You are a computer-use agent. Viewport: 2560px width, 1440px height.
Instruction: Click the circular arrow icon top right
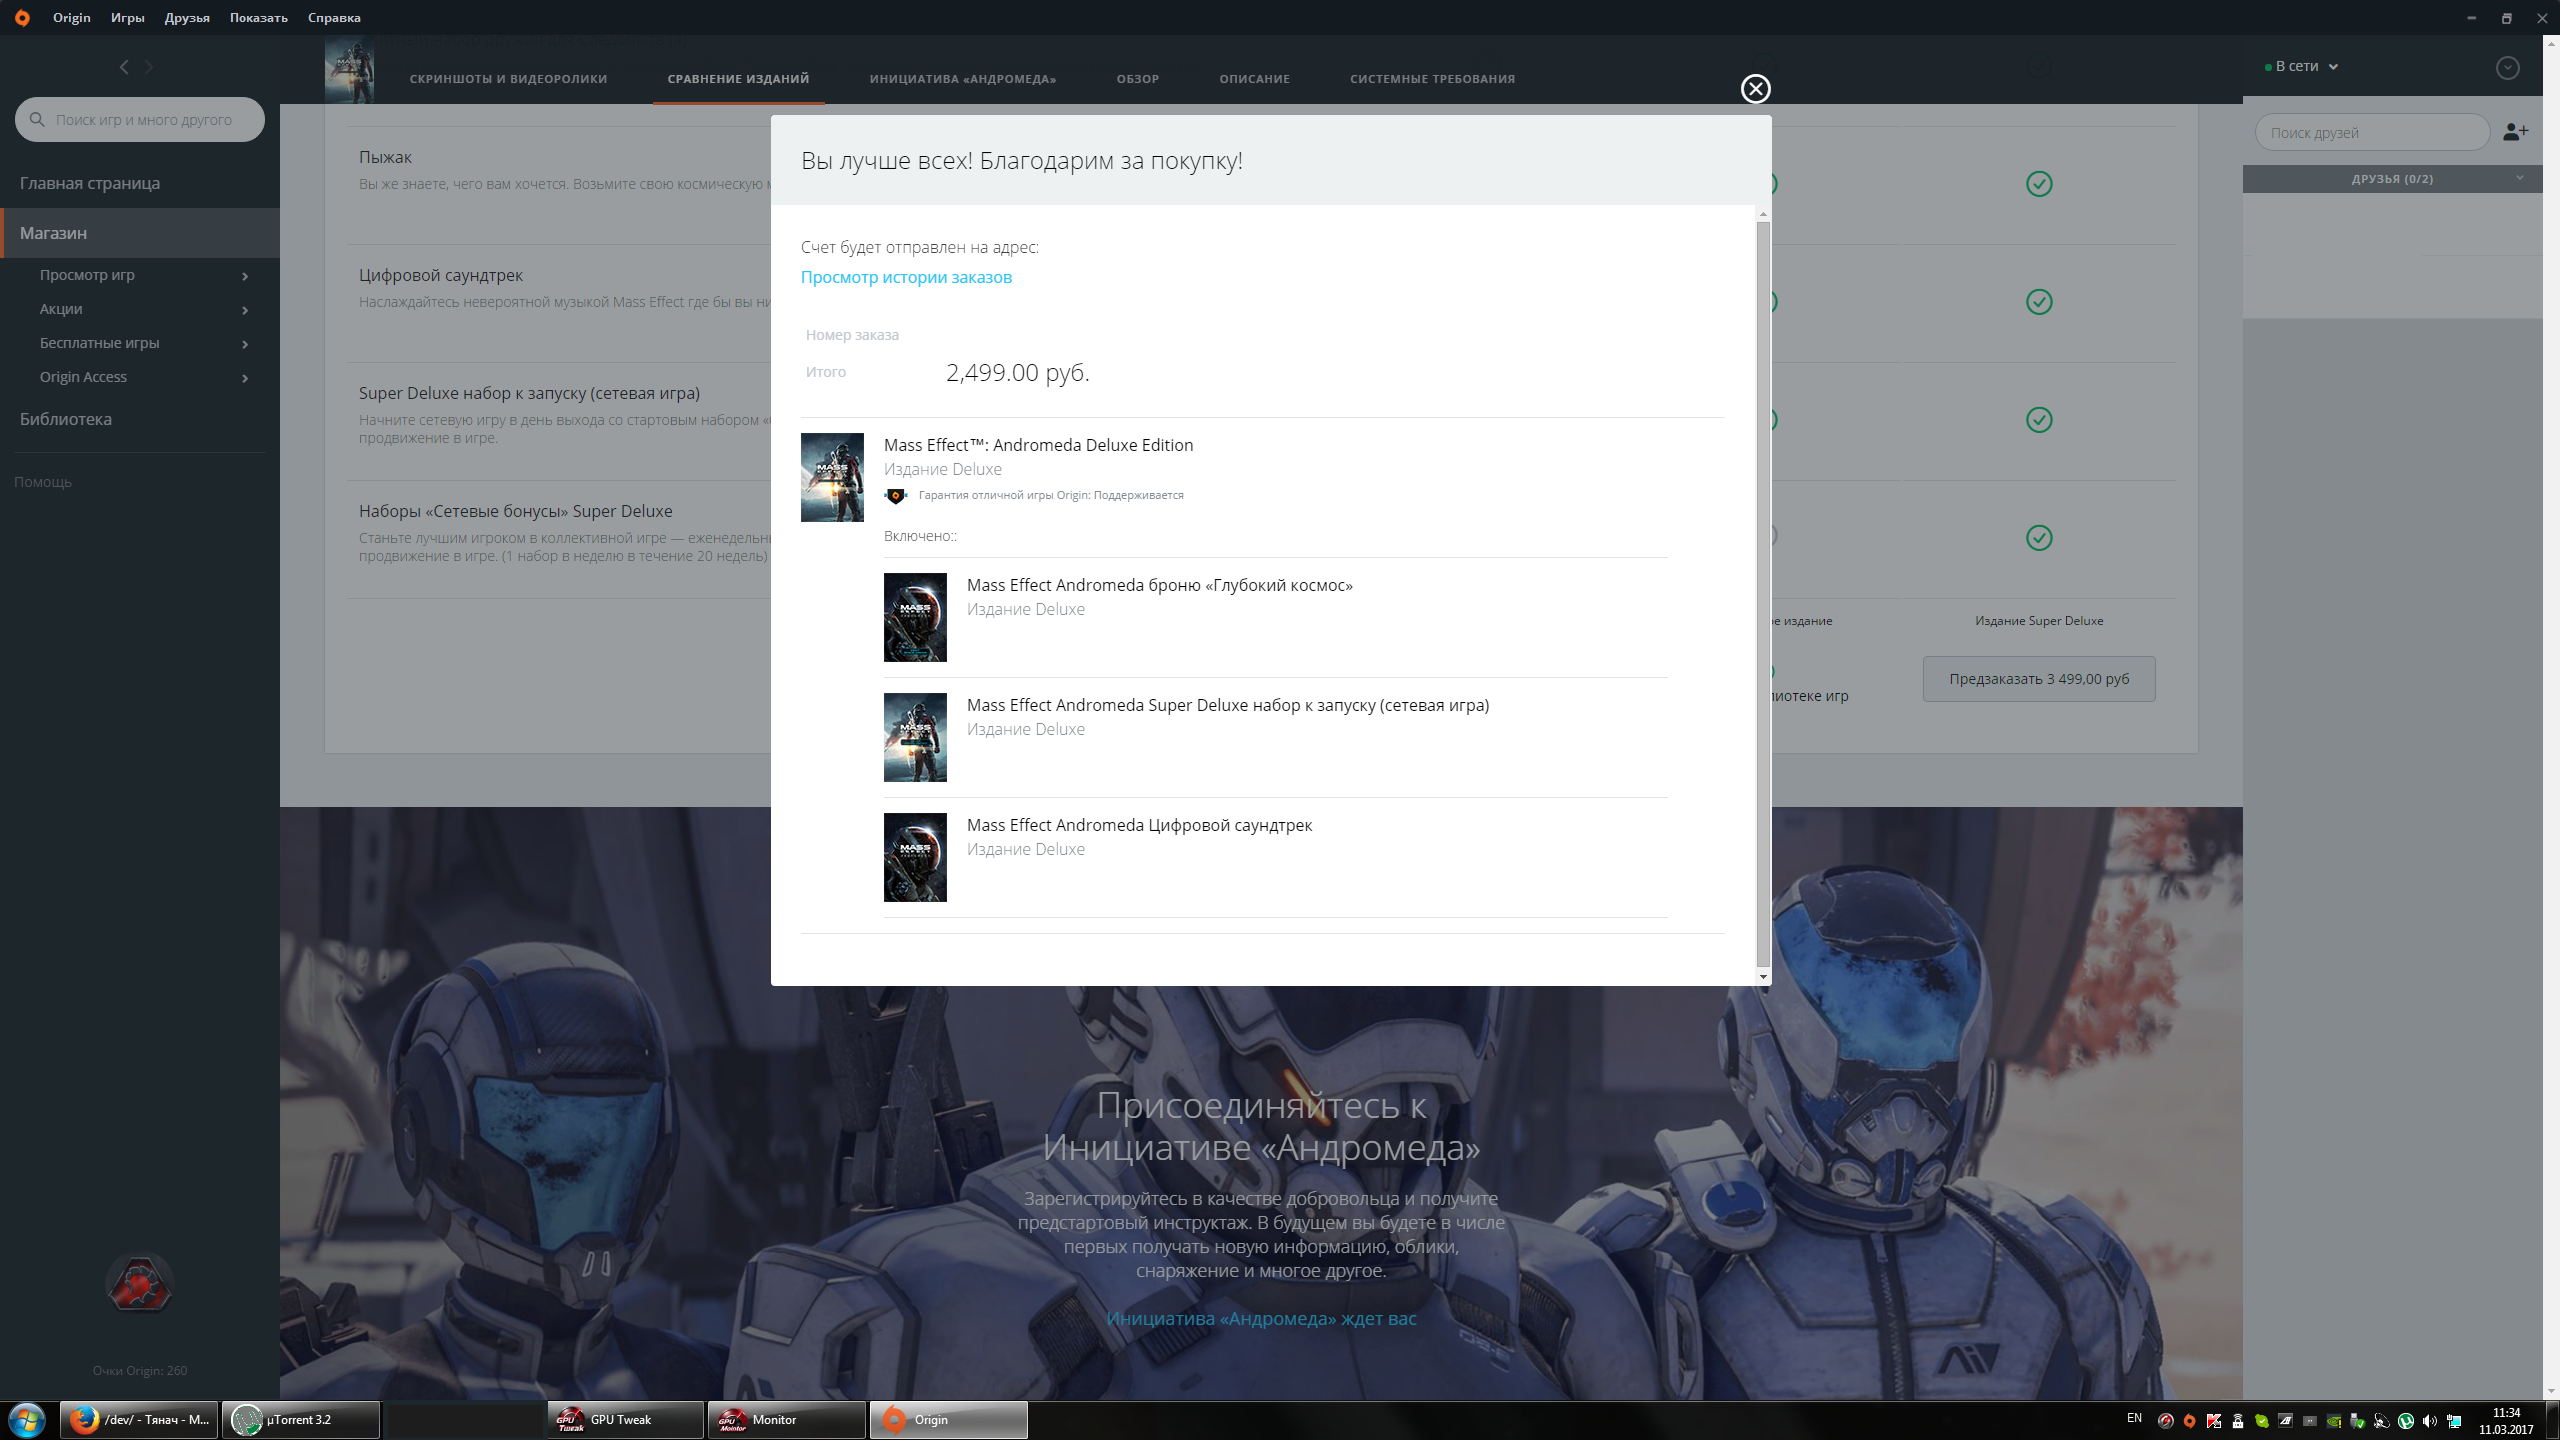[x=2507, y=67]
